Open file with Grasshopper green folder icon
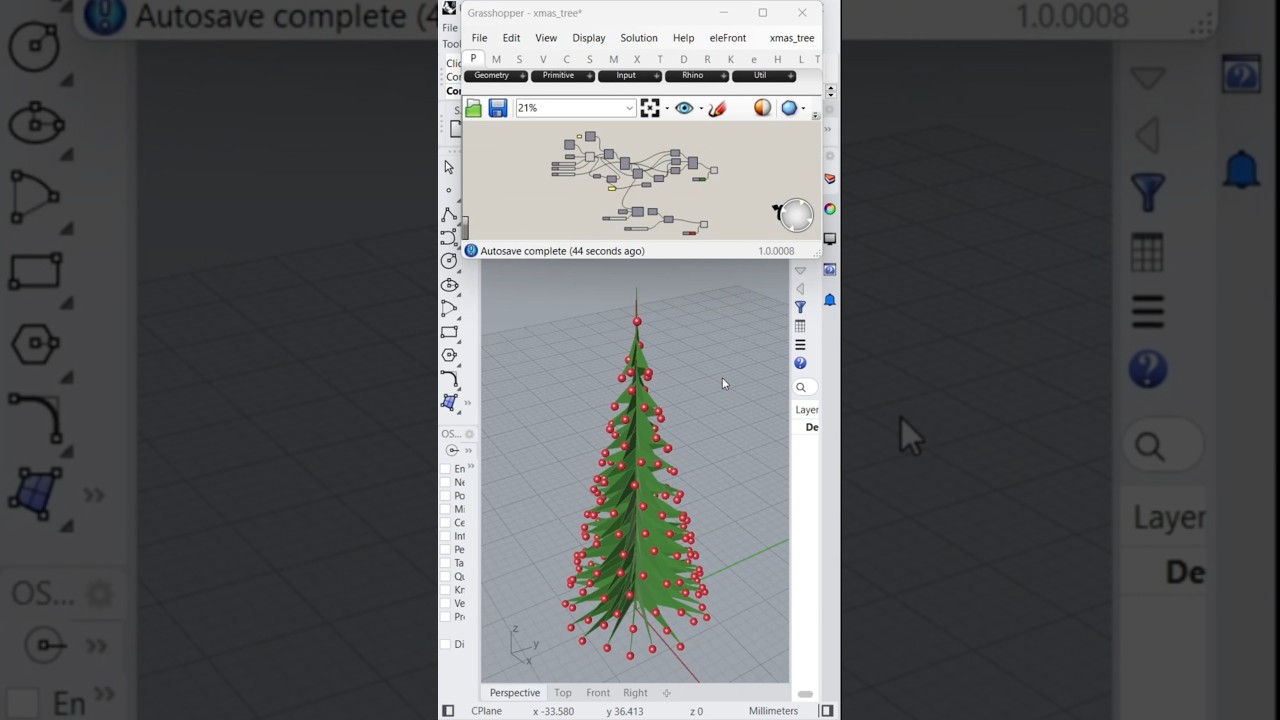This screenshot has height=720, width=1280. point(474,108)
